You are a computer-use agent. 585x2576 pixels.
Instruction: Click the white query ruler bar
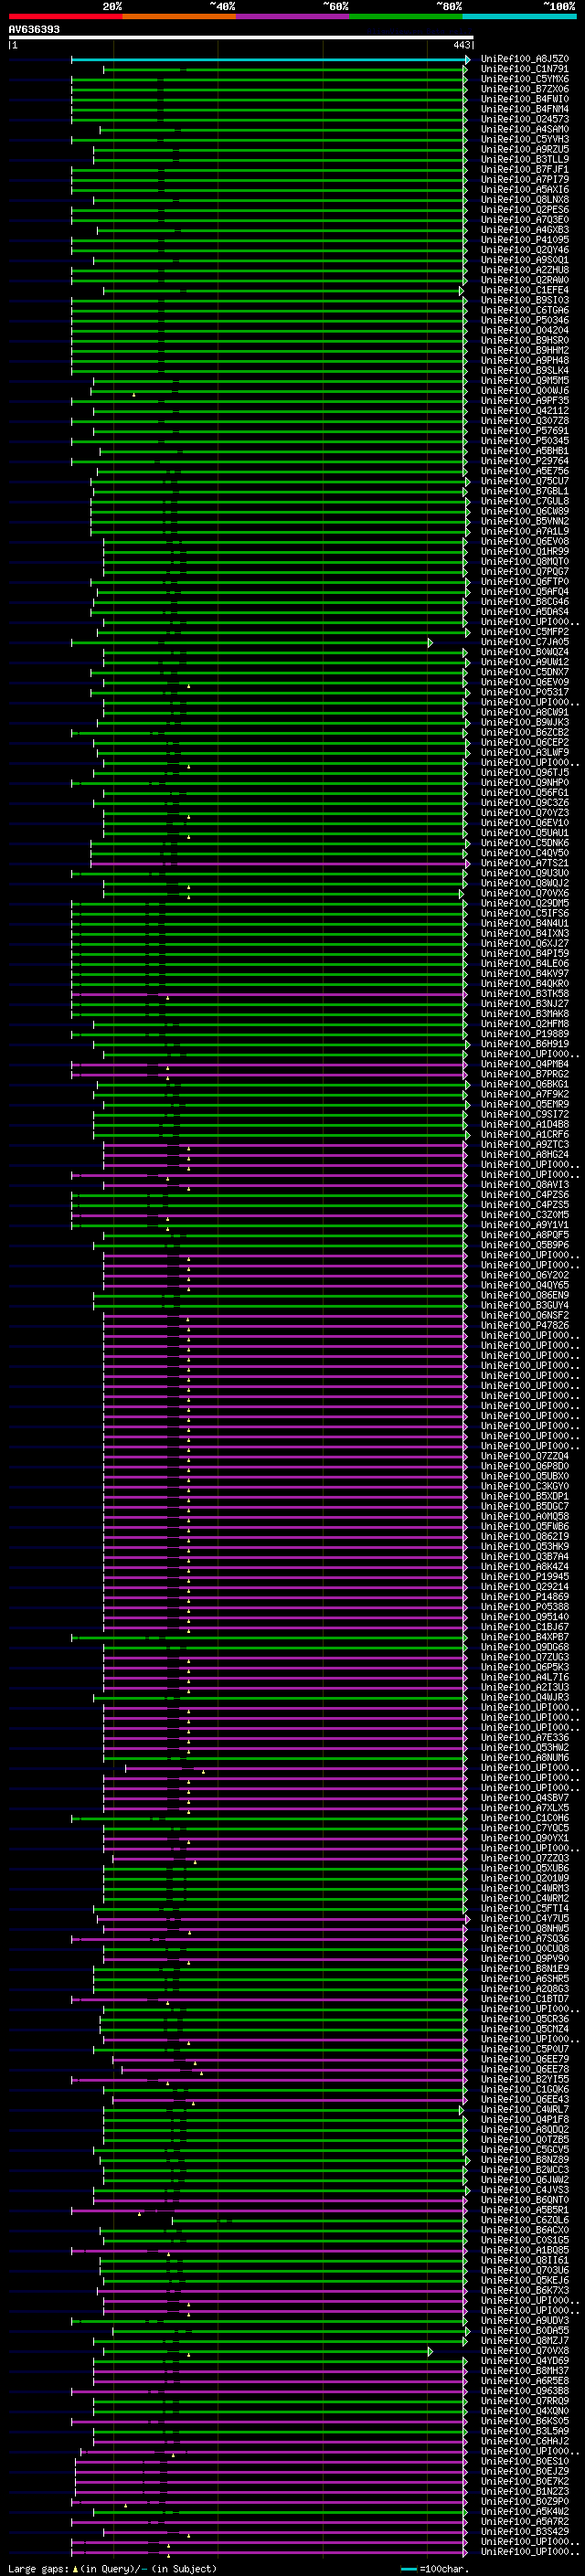pos(240,37)
